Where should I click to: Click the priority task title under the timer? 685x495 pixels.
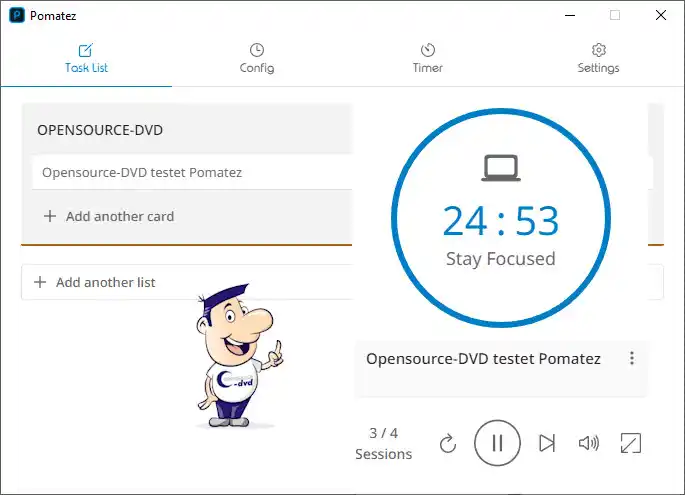(483, 359)
